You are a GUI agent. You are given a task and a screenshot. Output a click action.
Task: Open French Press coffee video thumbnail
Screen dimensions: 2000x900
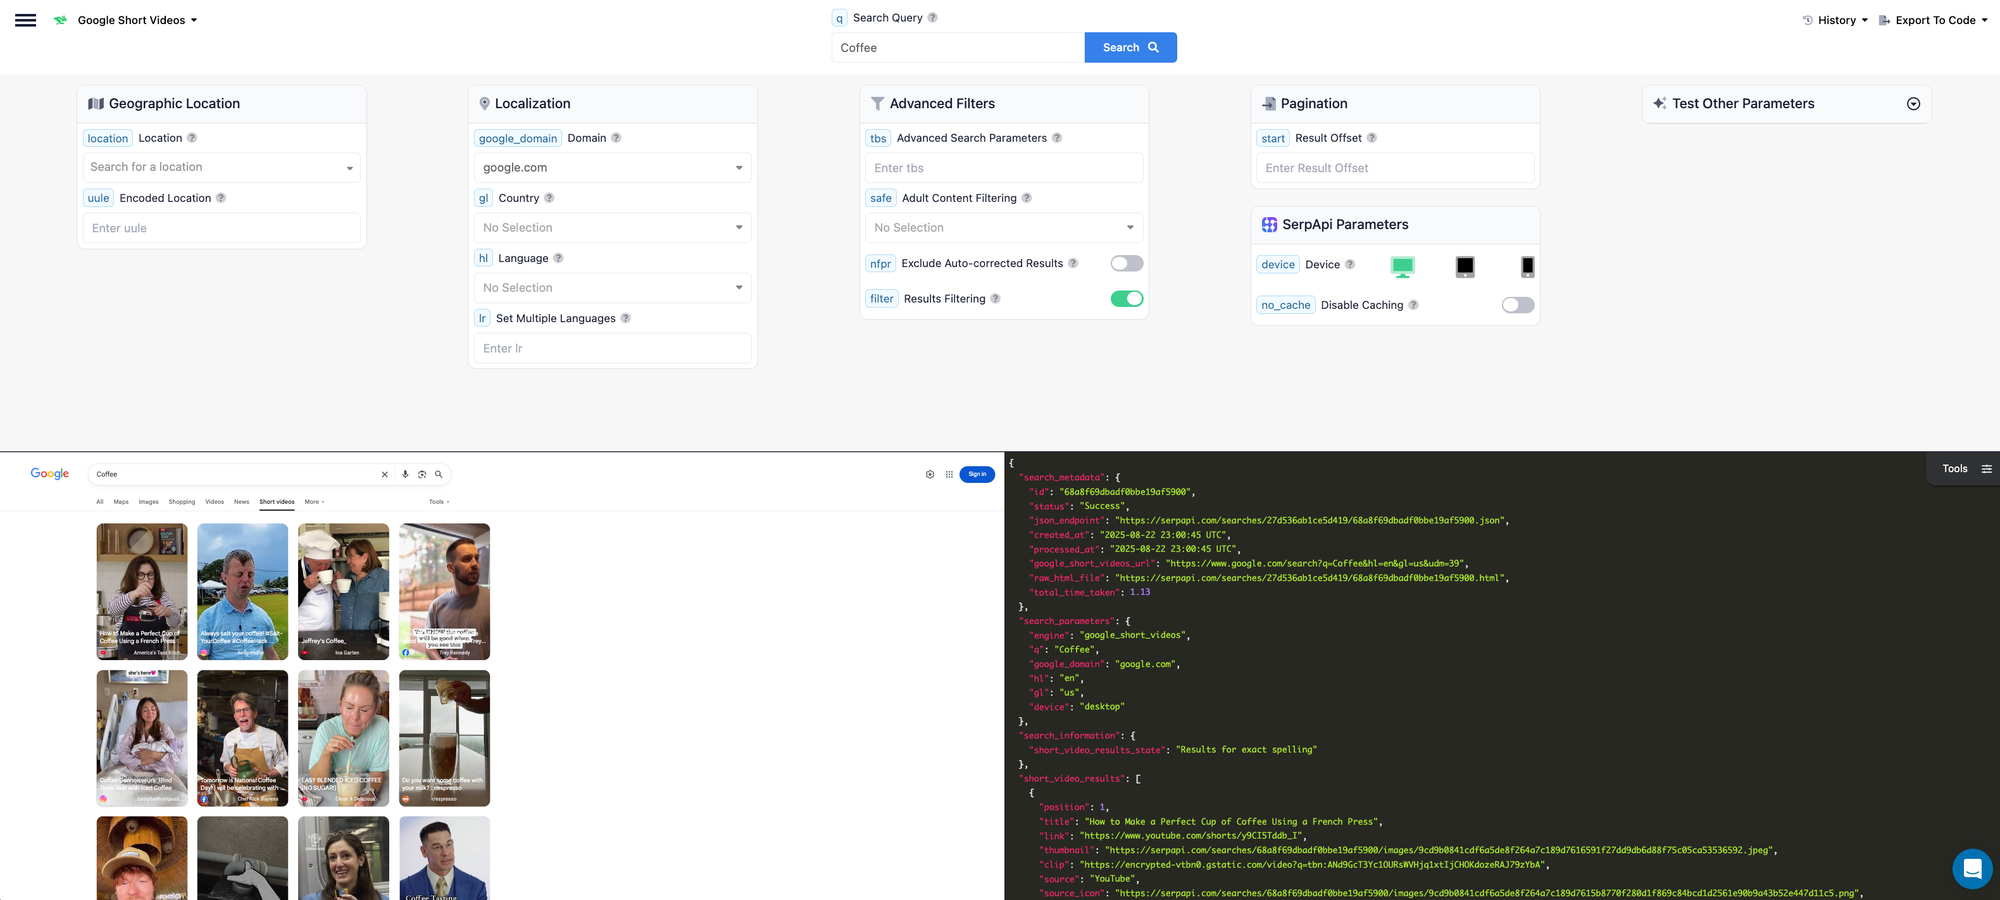[142, 592]
